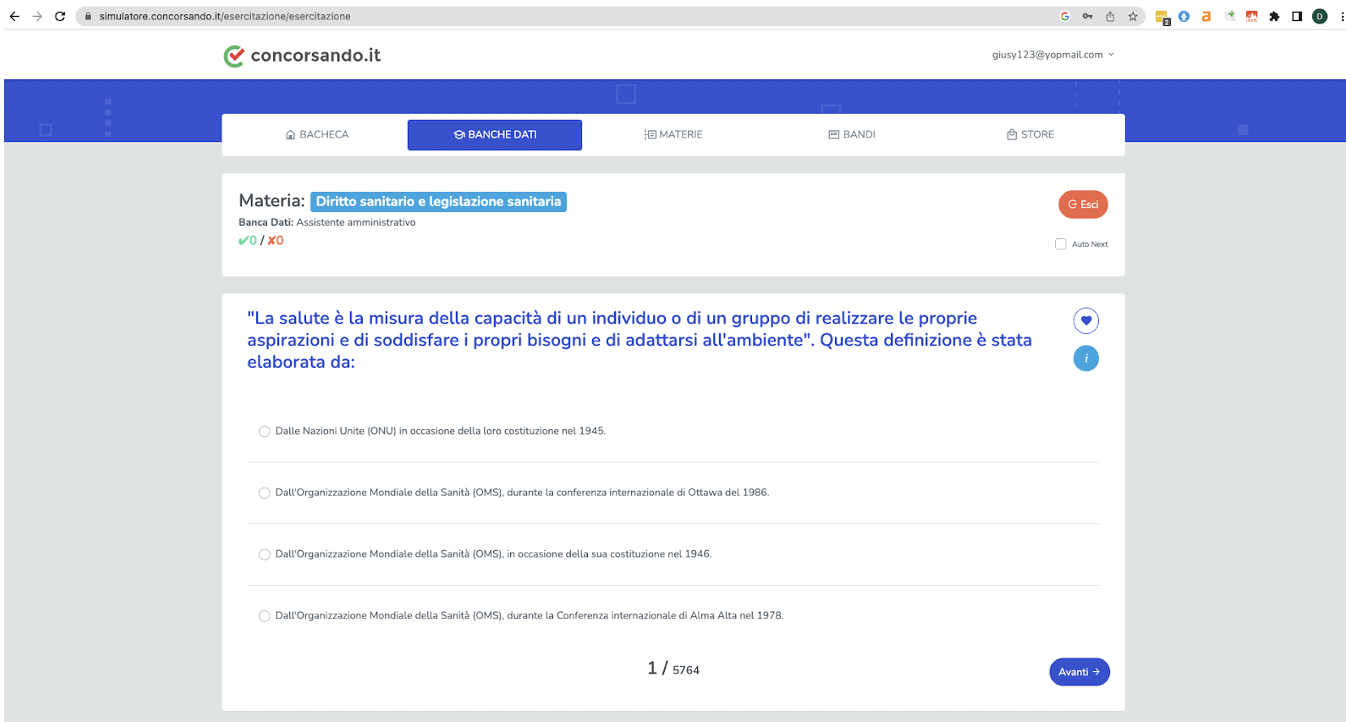Select the Nazioni Unite (ONU) 1945 answer
Image resolution: width=1346 pixels, height=722 pixels.
point(264,432)
